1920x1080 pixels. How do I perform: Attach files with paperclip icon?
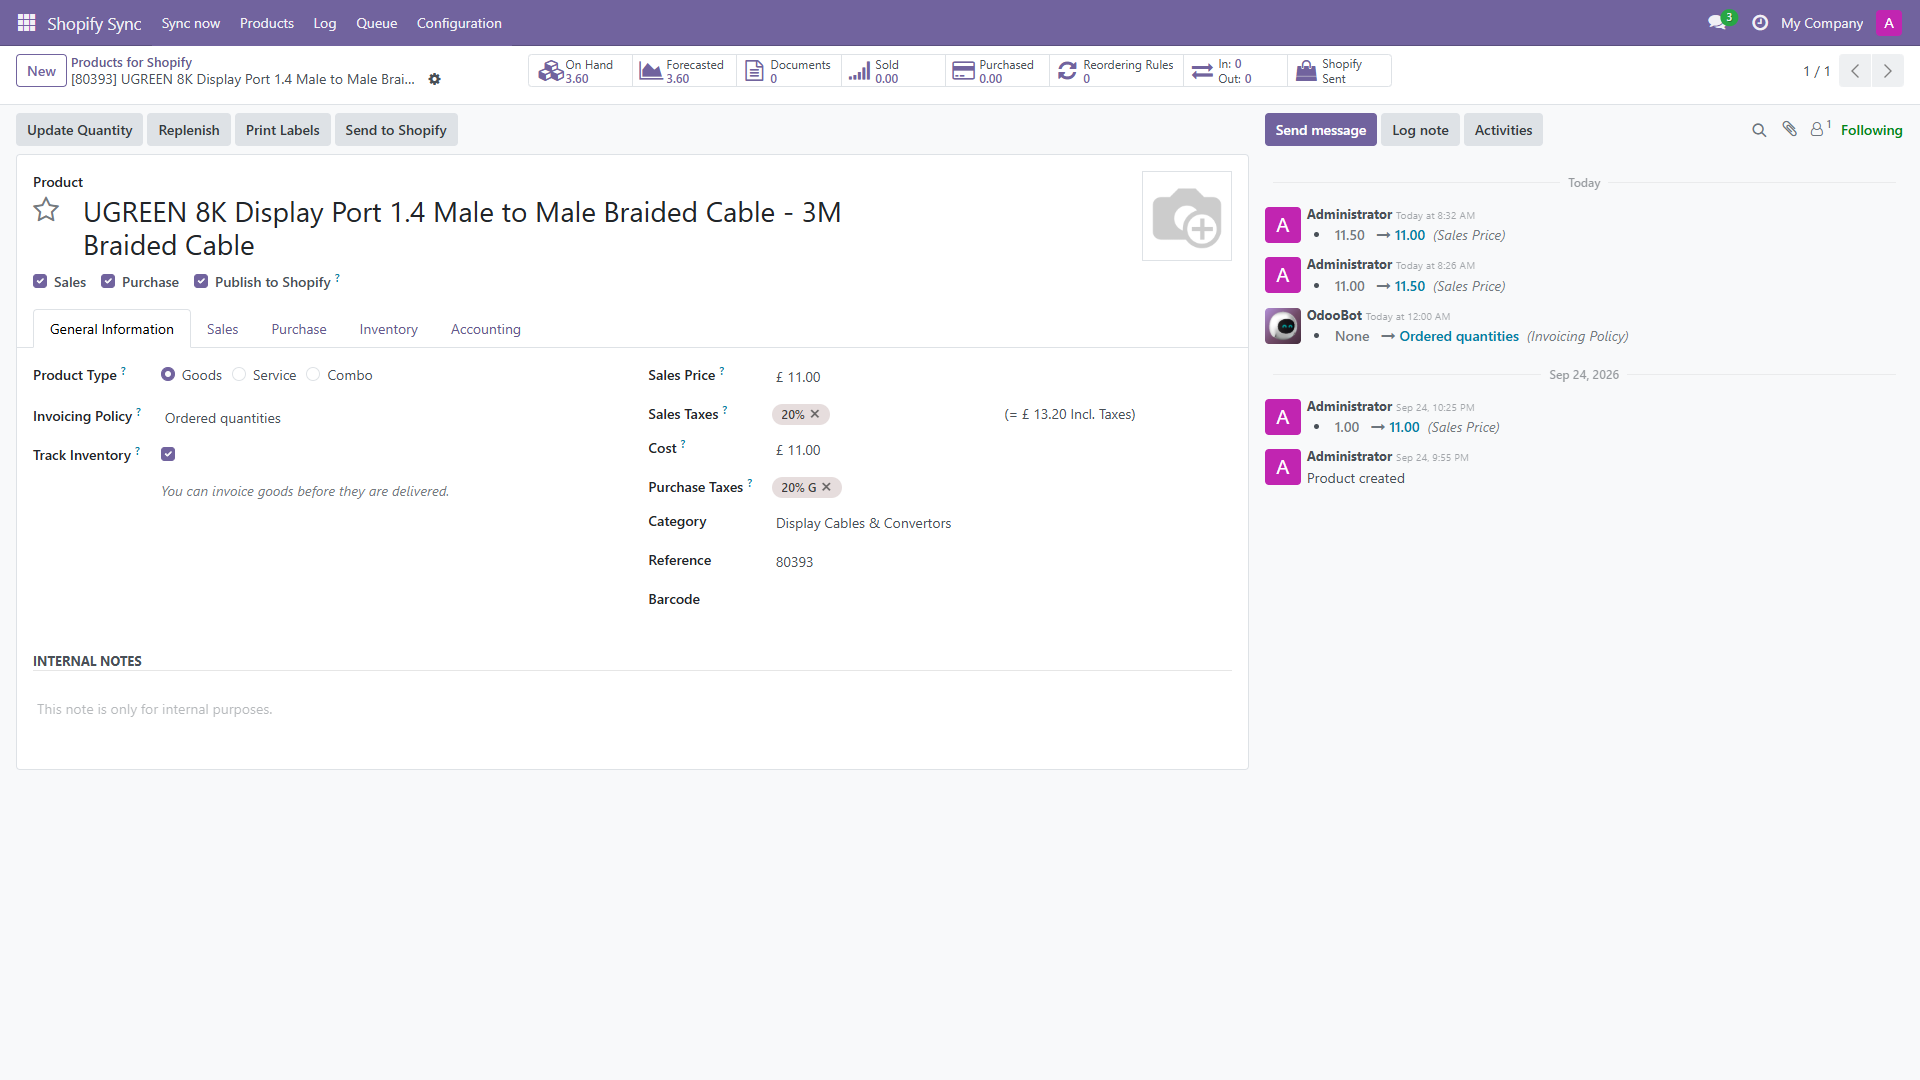(1789, 129)
